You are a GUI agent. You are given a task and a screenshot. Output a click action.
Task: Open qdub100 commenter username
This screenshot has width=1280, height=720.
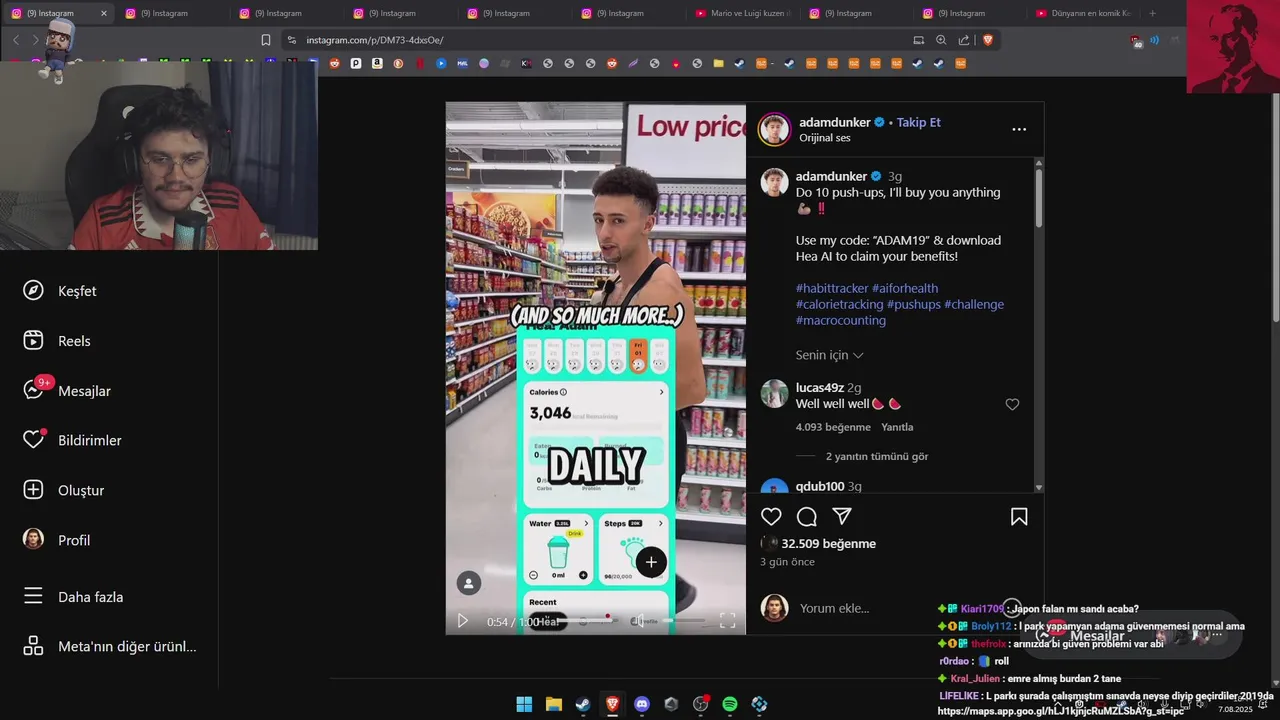pyautogui.click(x=820, y=486)
